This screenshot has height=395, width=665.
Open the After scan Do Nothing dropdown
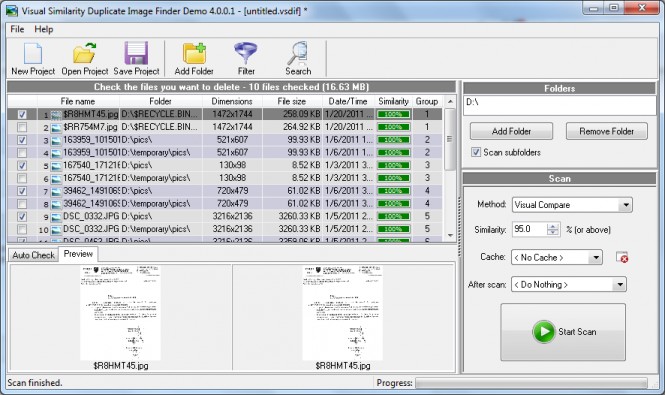click(x=620, y=284)
